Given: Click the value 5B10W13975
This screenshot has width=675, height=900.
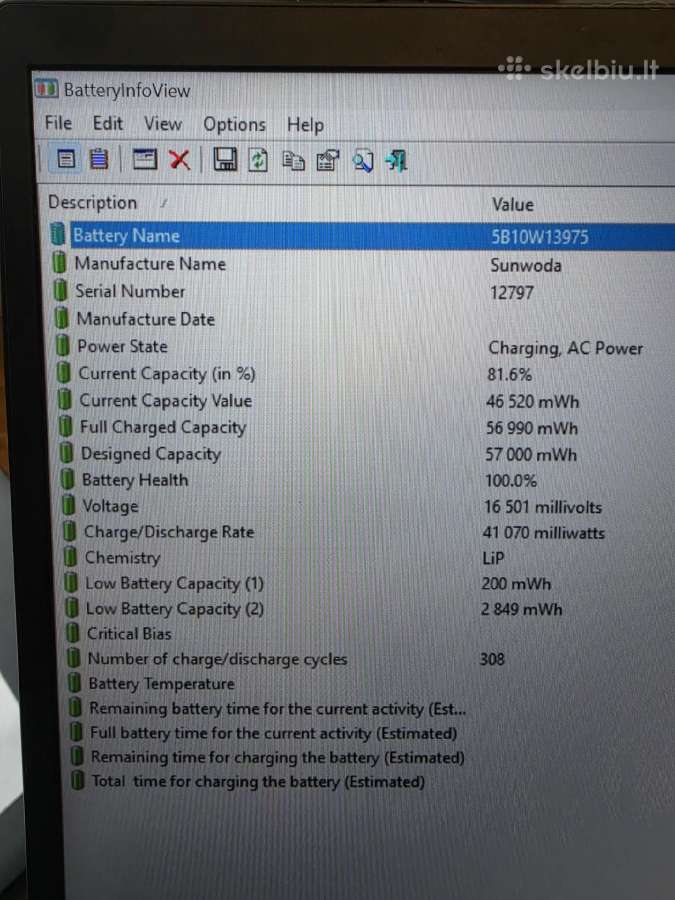Looking at the screenshot, I should (540, 236).
